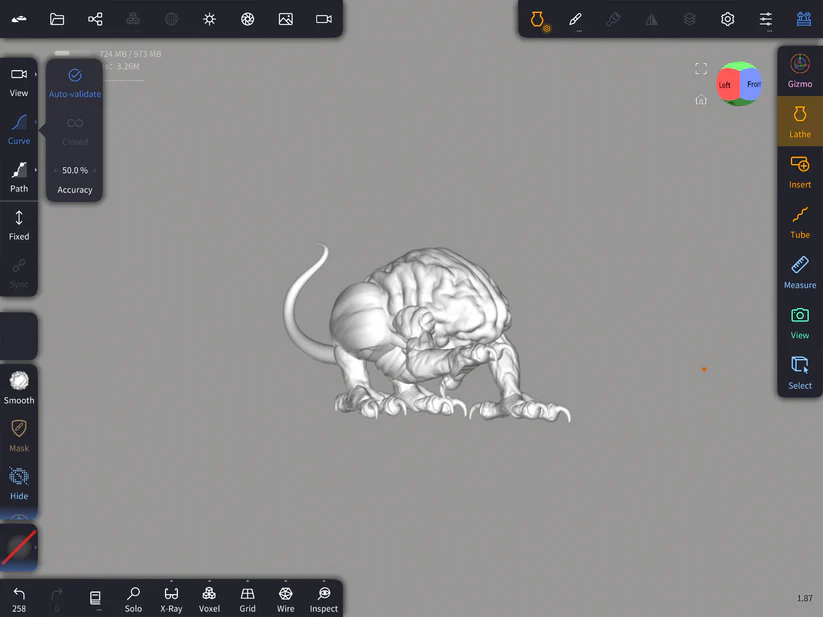Image resolution: width=823 pixels, height=617 pixels.
Task: Select the Insert tool
Action: 800,172
